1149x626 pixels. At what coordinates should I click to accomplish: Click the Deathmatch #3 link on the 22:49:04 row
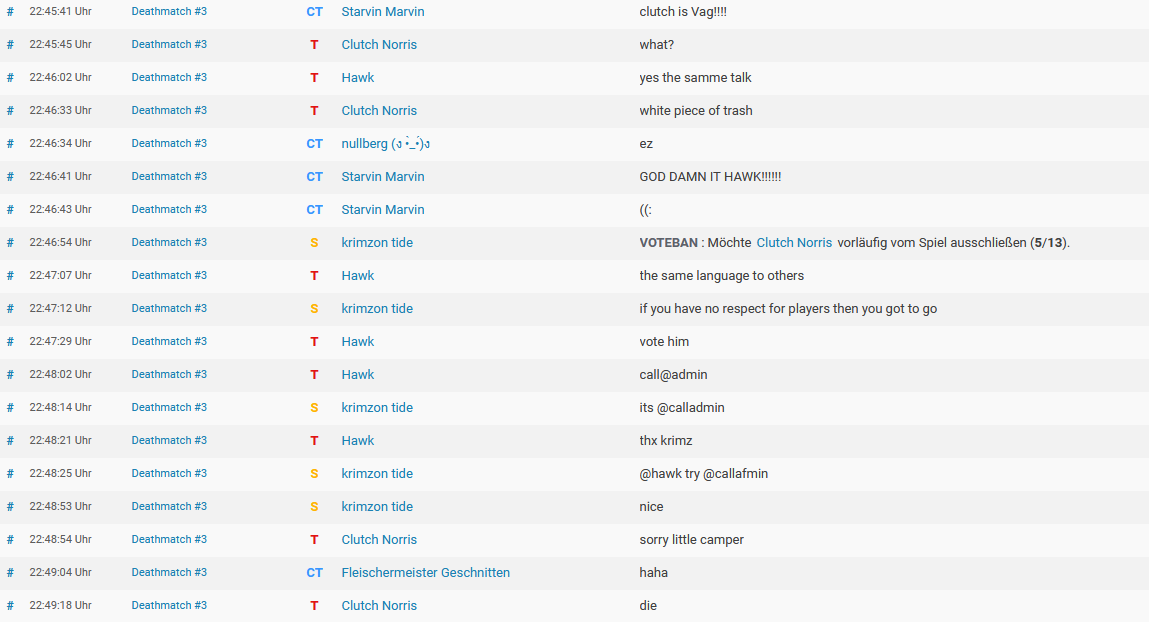click(169, 573)
